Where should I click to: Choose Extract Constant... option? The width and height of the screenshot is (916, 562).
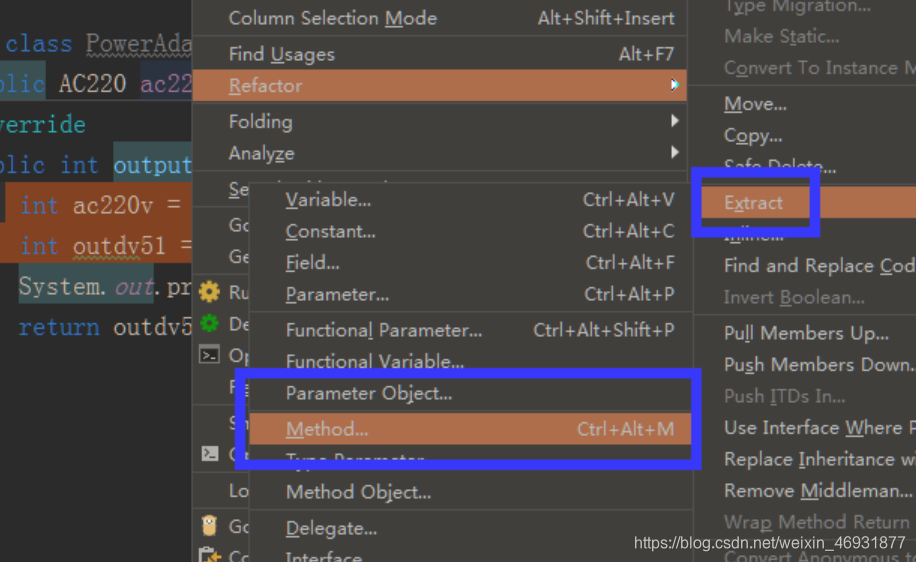pyautogui.click(x=471, y=231)
